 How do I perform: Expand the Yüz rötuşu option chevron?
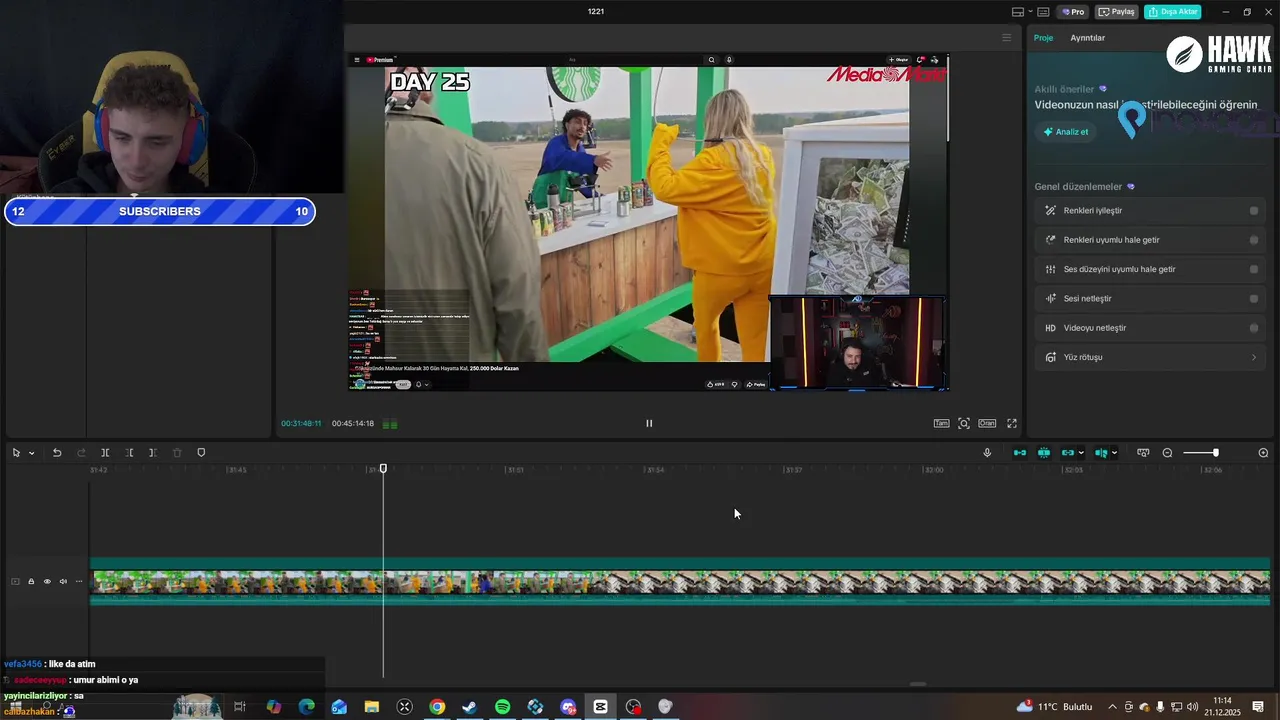click(x=1254, y=357)
